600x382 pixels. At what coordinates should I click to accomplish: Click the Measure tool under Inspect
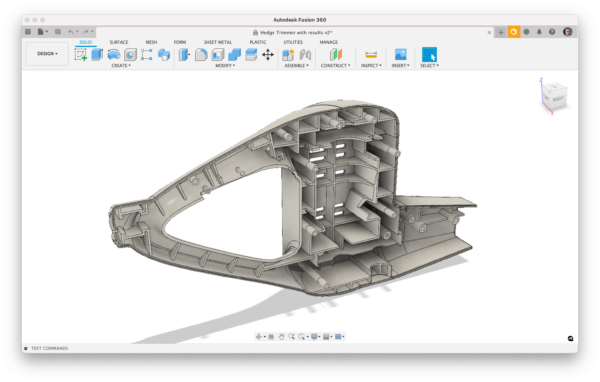tap(371, 55)
